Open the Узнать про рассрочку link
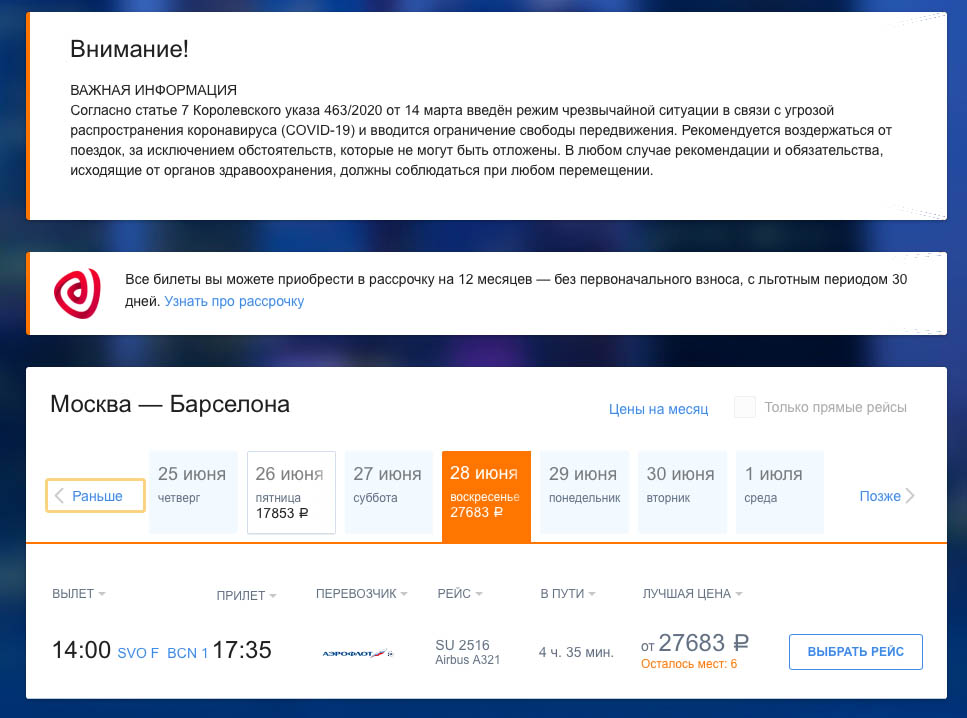This screenshot has width=967, height=718. pos(234,301)
